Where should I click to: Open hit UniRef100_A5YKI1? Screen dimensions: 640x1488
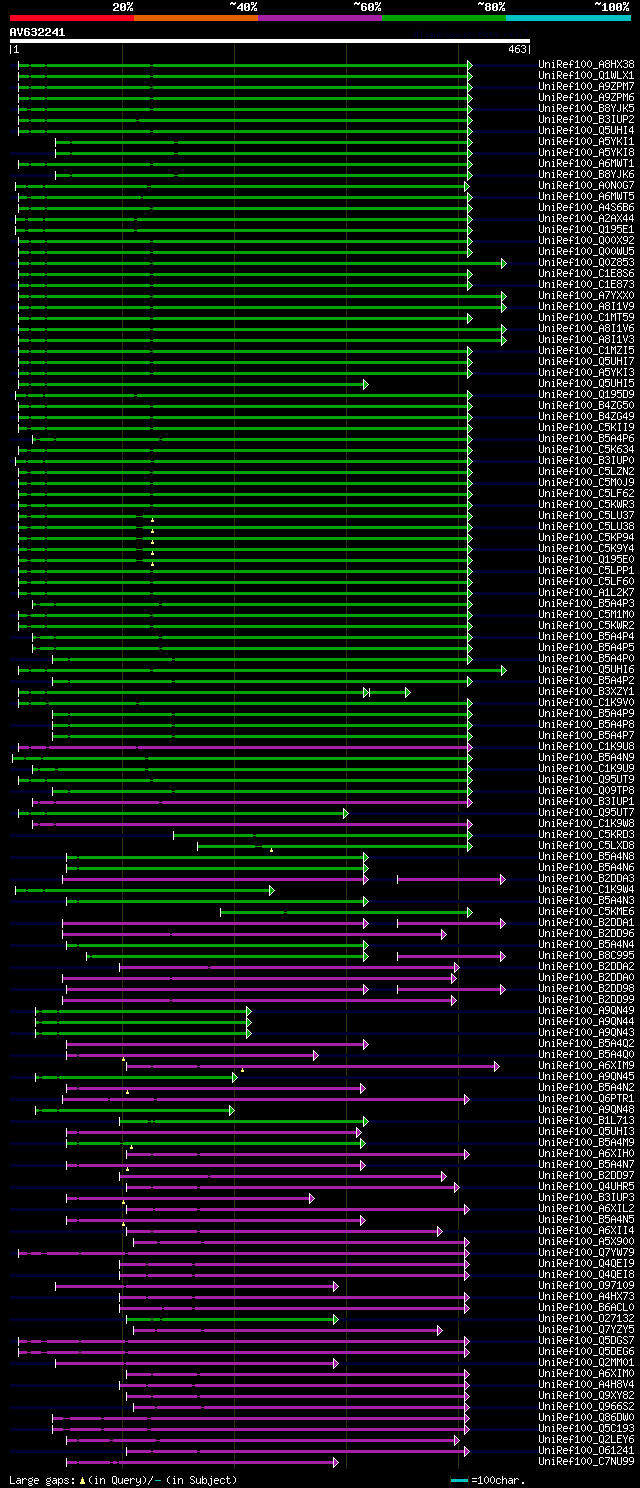pyautogui.click(x=586, y=141)
